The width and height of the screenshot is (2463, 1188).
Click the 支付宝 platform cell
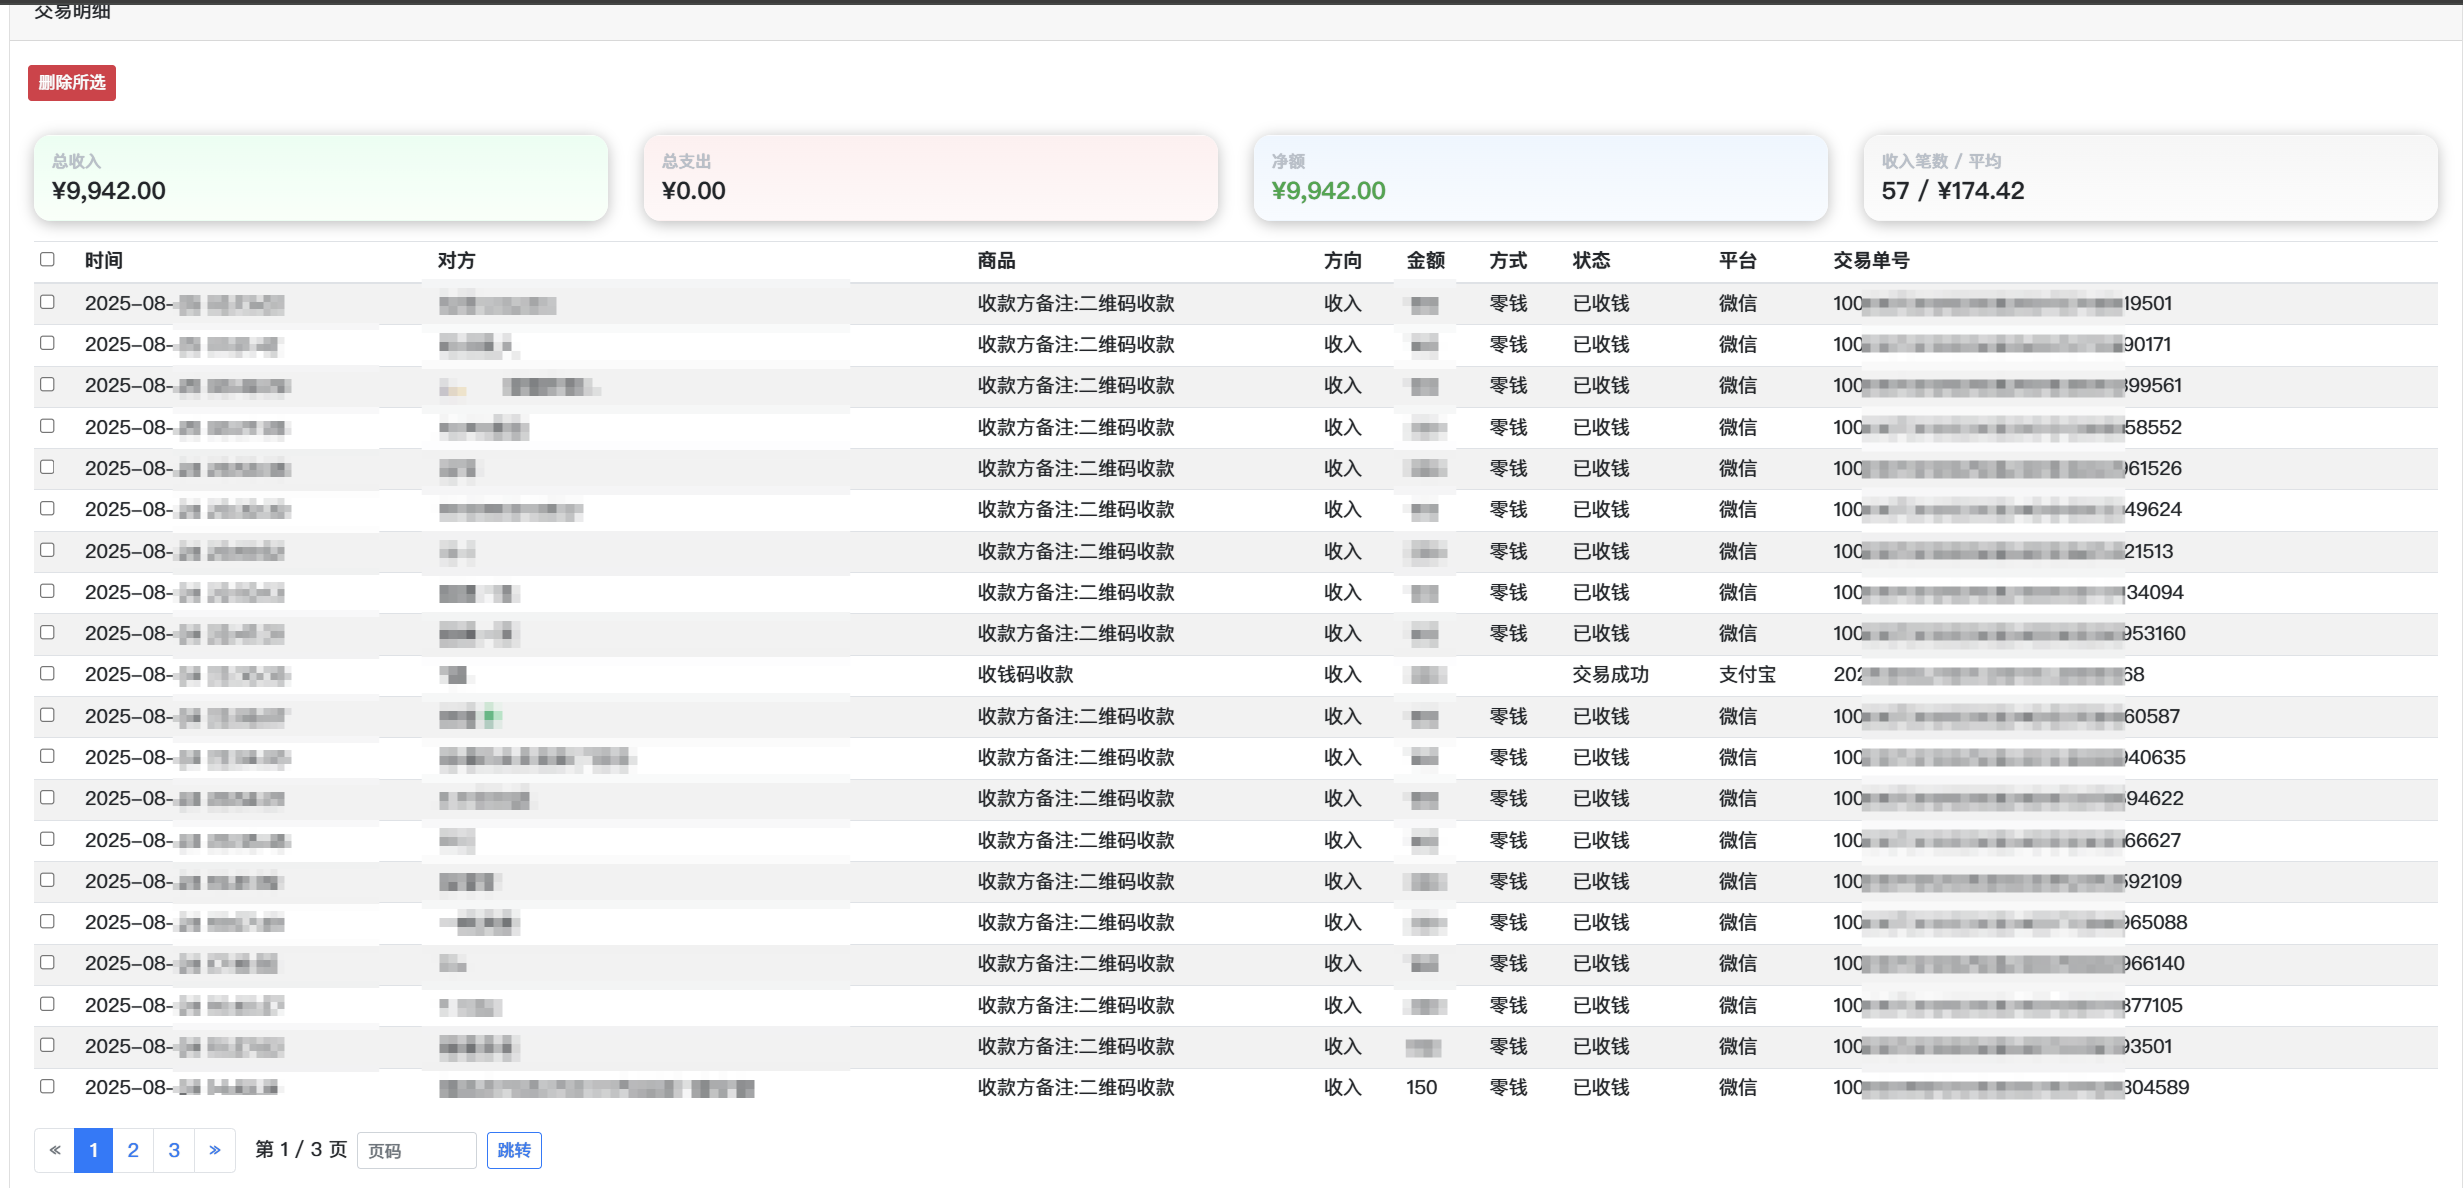tap(1748, 675)
